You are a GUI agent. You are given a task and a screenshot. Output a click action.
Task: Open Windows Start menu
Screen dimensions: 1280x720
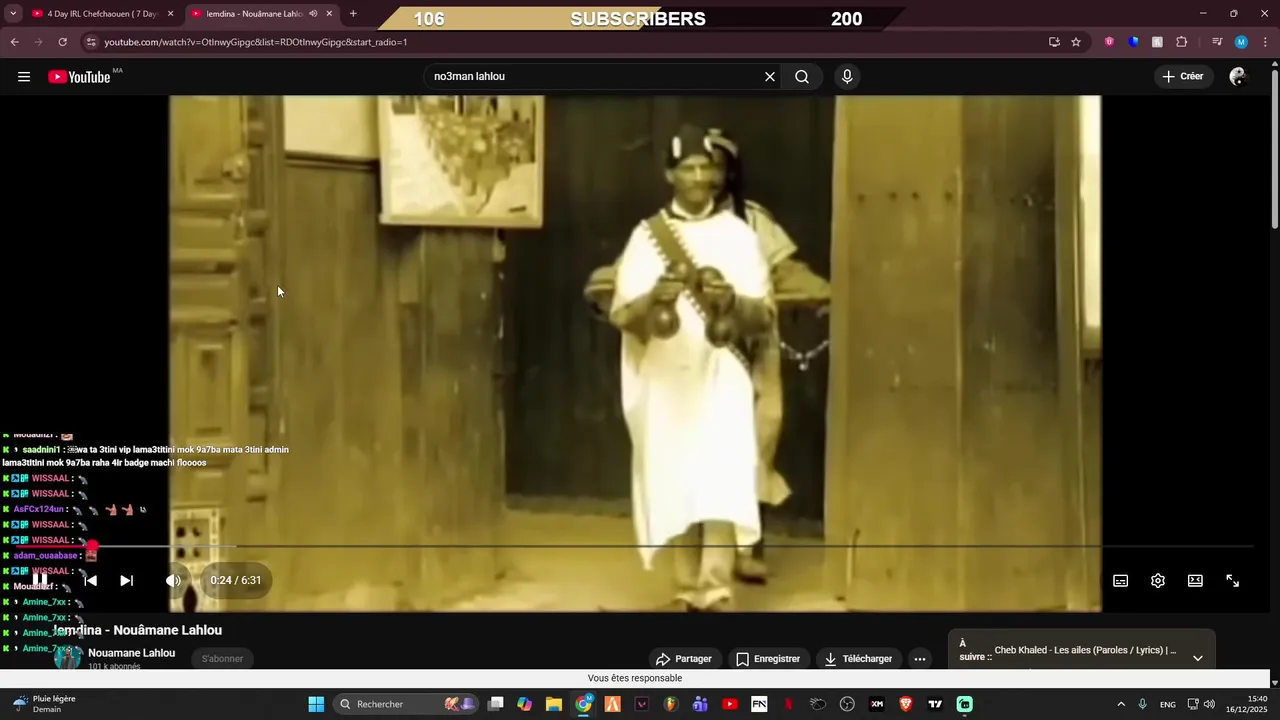point(316,704)
